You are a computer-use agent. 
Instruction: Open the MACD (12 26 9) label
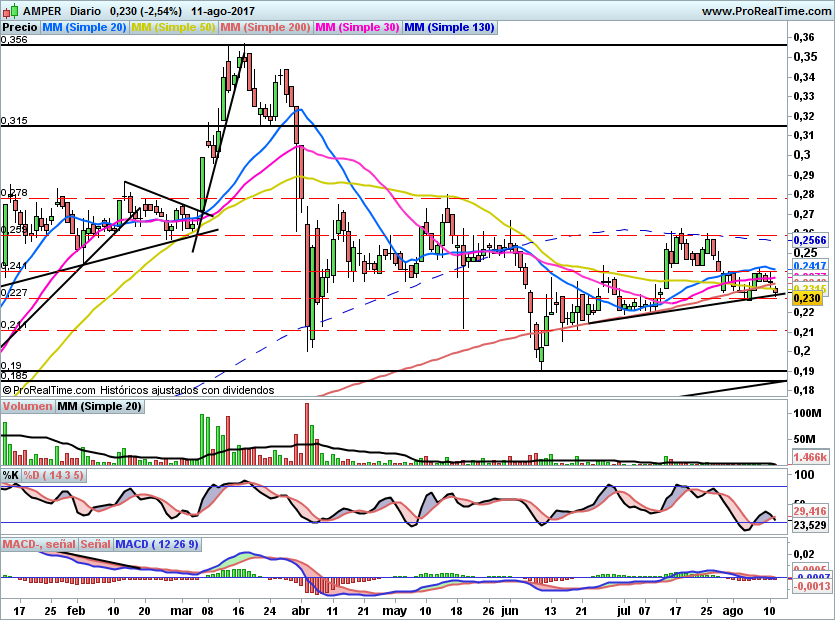pyautogui.click(x=157, y=544)
